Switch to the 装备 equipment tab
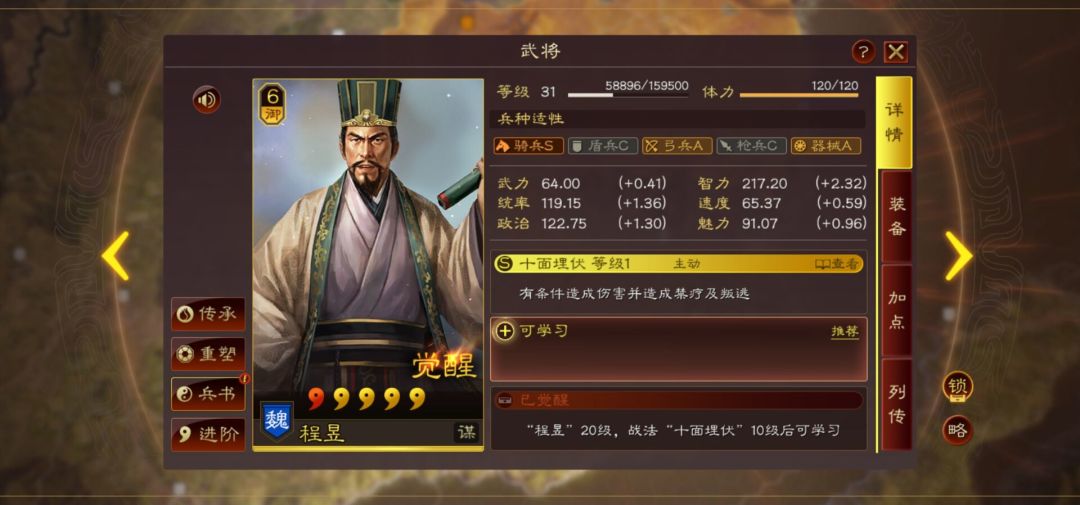 [x=896, y=216]
